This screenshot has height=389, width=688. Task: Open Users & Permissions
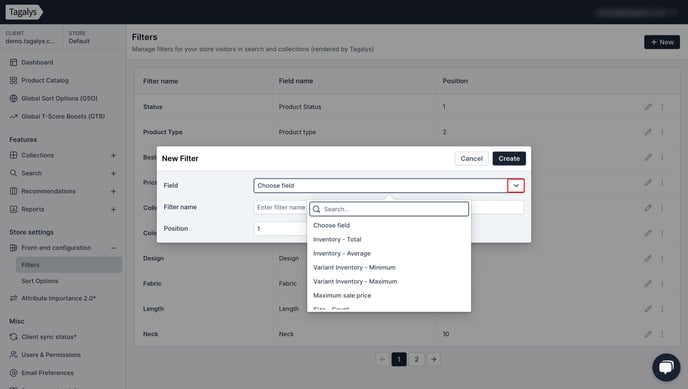pyautogui.click(x=51, y=355)
